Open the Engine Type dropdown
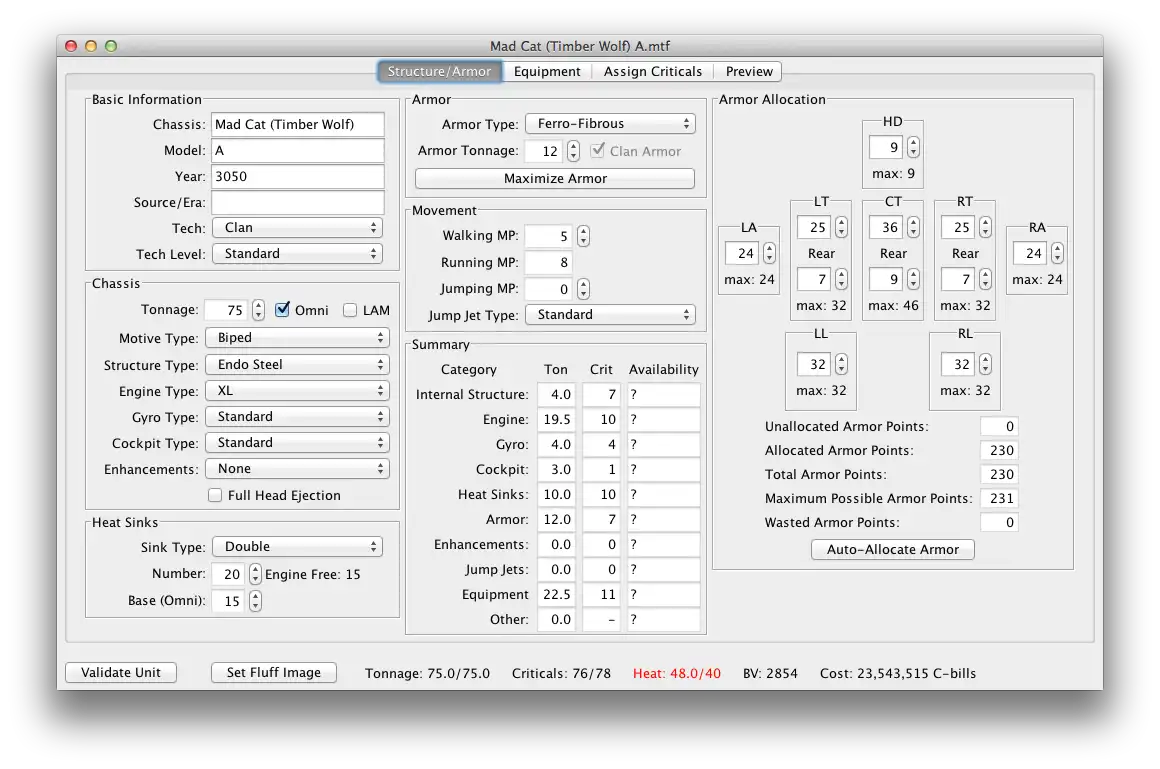Image resolution: width=1160 pixels, height=769 pixels. pyautogui.click(x=297, y=391)
